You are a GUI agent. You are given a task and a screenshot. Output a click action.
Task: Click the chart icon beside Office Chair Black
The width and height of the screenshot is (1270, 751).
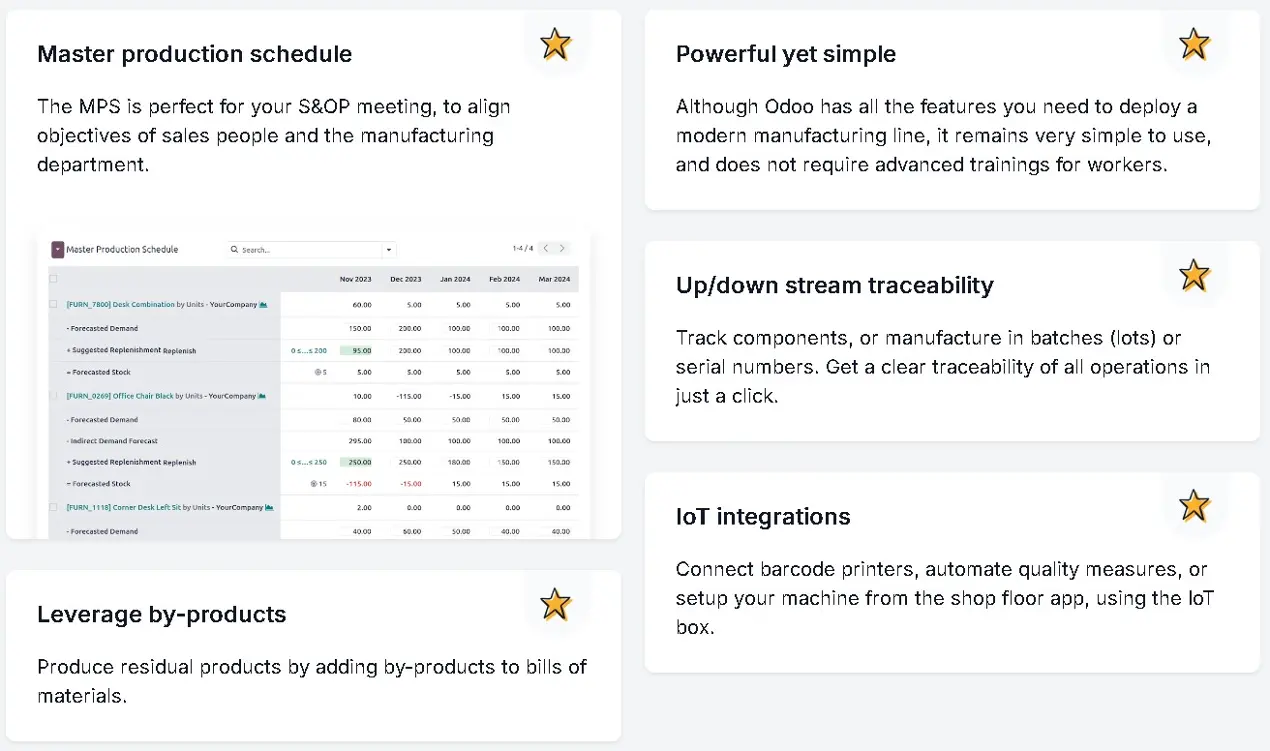pyautogui.click(x=263, y=396)
